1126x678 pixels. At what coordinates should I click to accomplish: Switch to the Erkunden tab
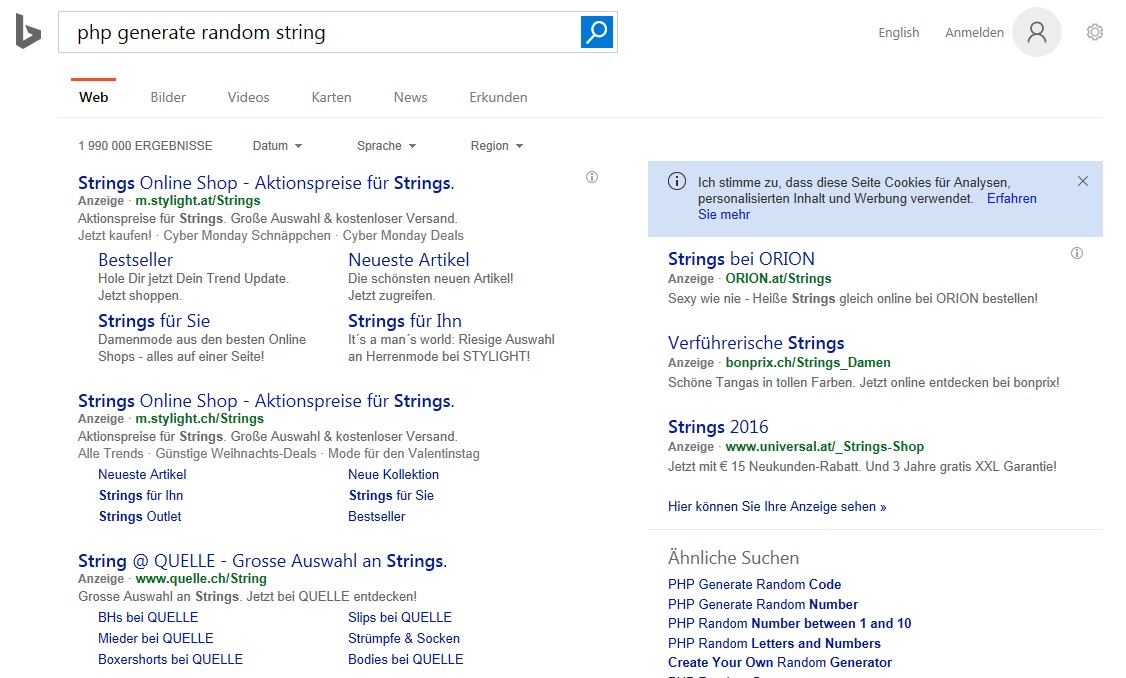point(498,97)
